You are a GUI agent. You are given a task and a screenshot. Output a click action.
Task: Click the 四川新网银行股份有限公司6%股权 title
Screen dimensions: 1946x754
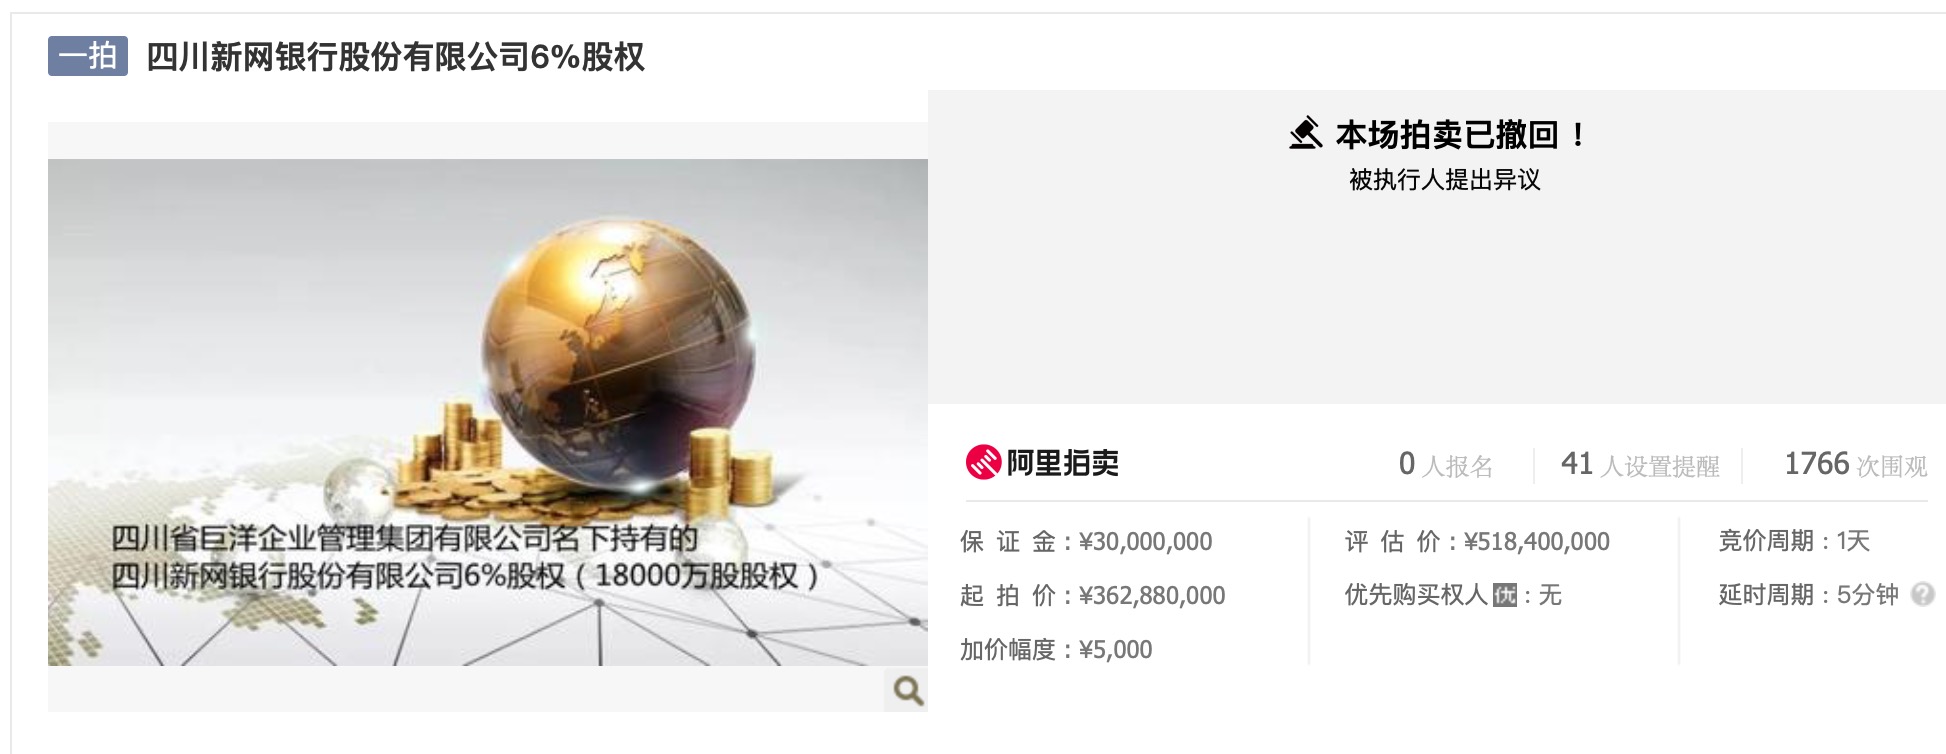coord(396,57)
